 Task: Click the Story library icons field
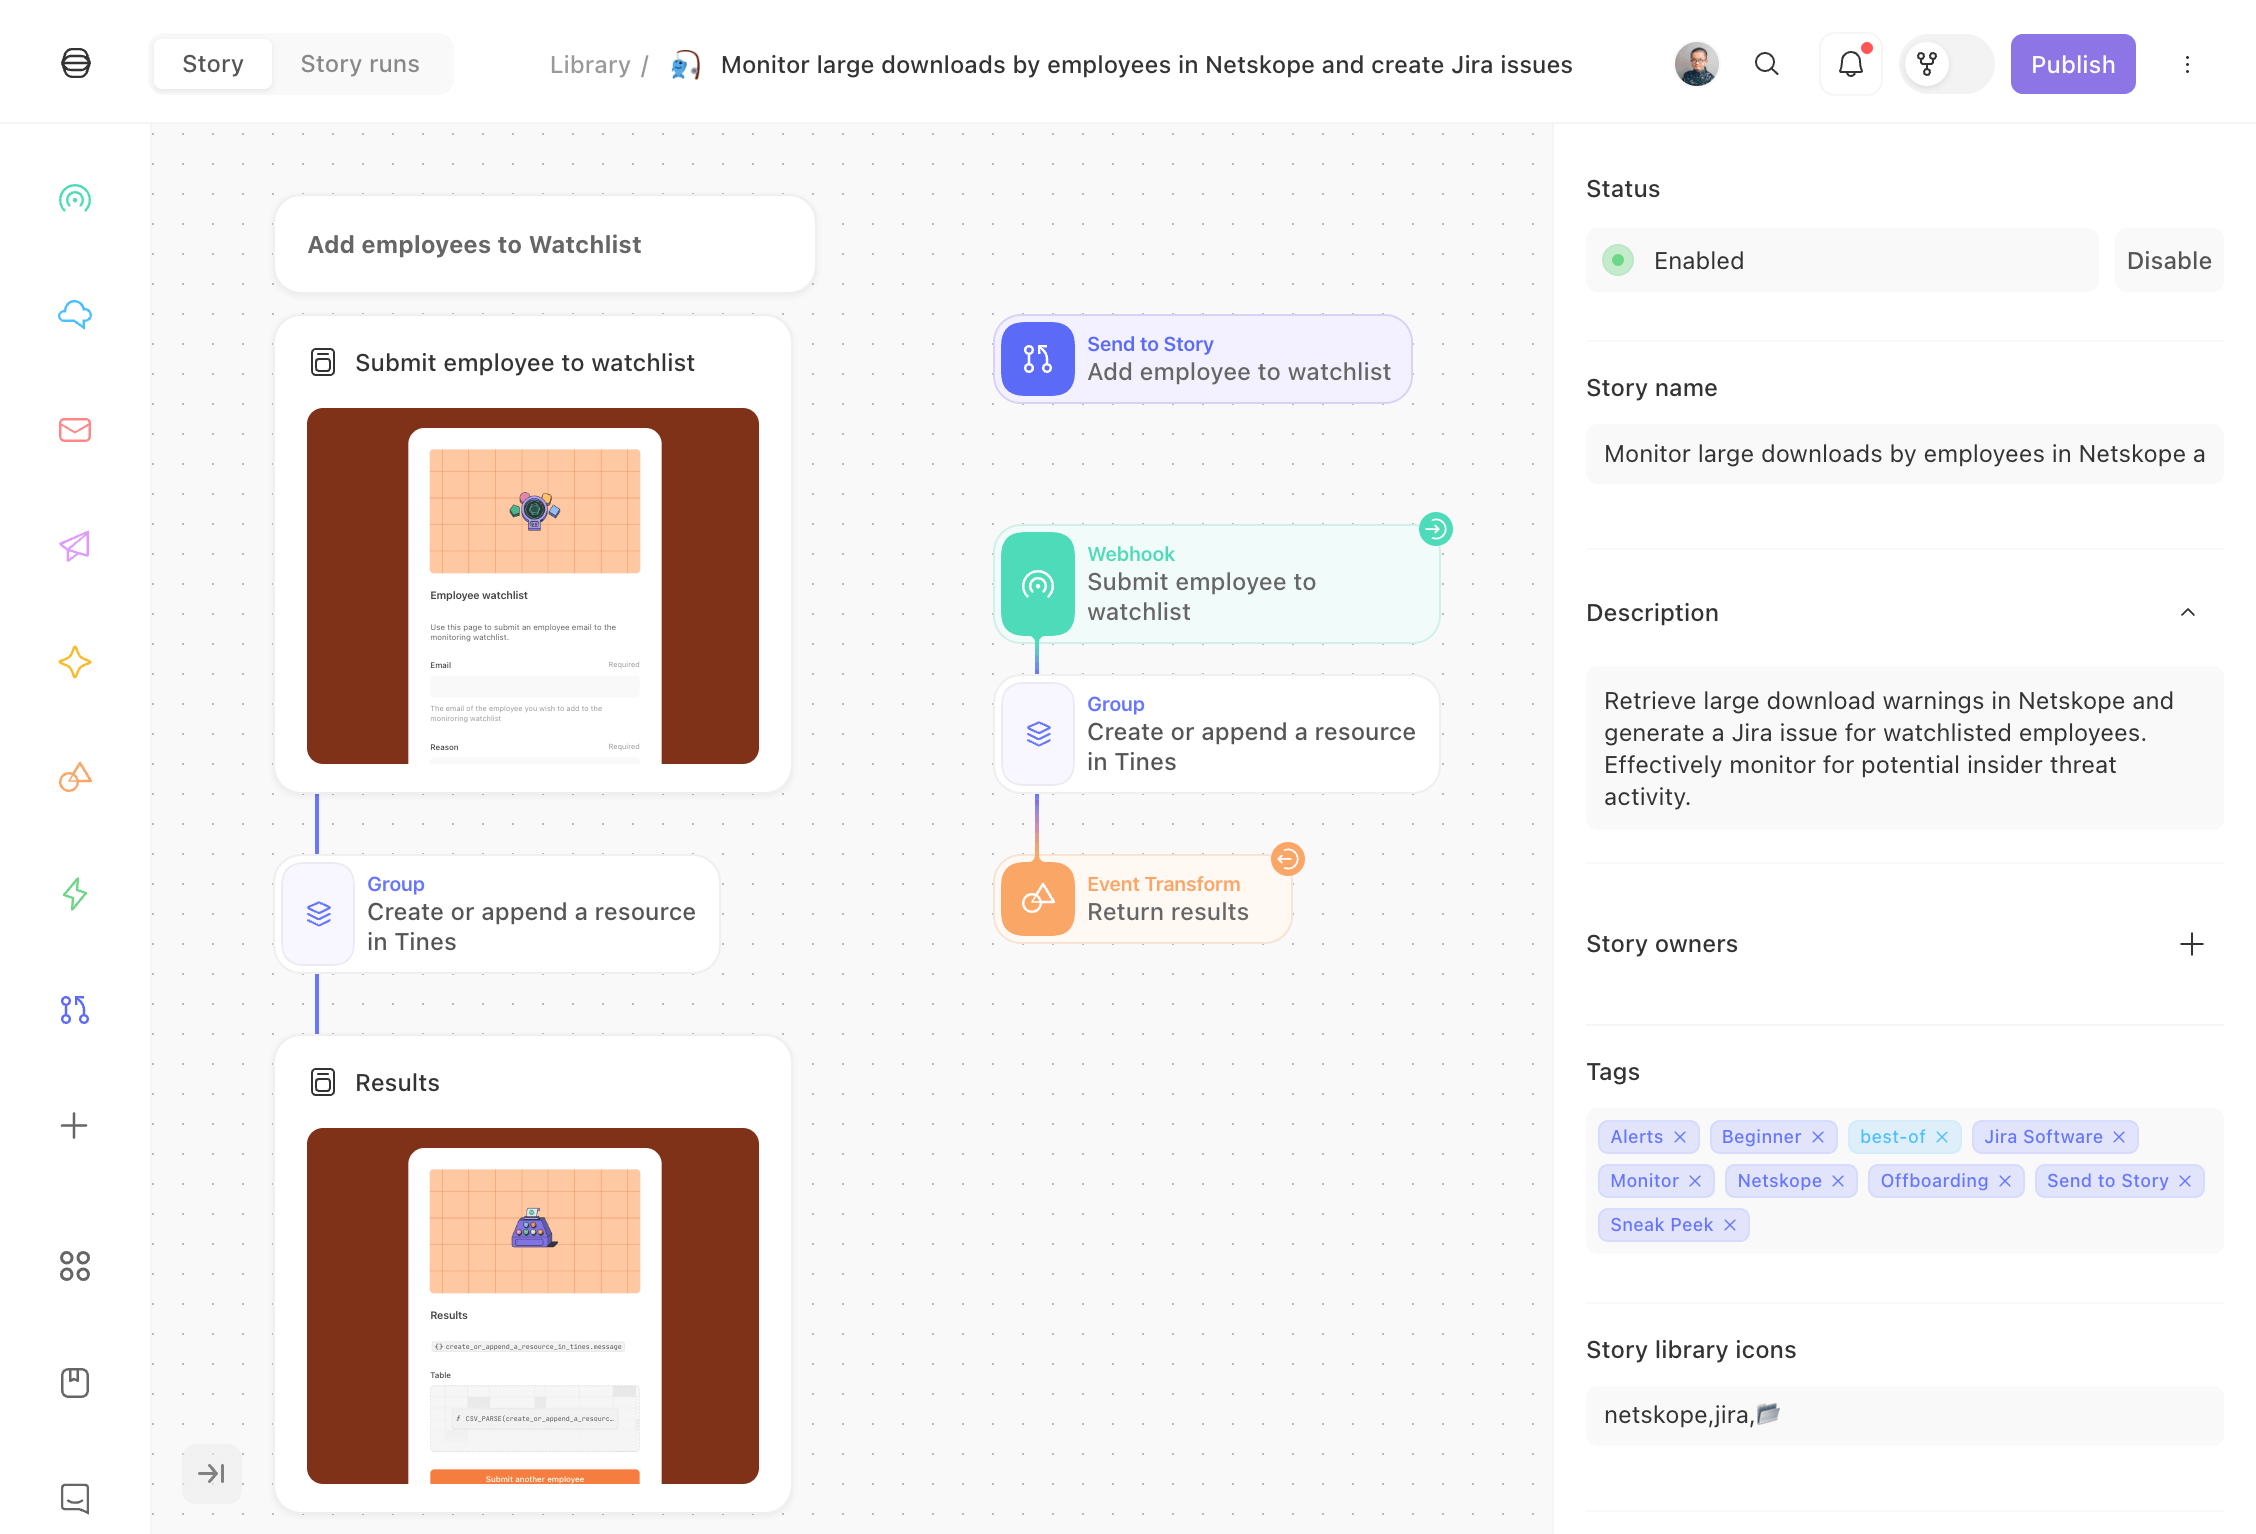[x=1904, y=1415]
